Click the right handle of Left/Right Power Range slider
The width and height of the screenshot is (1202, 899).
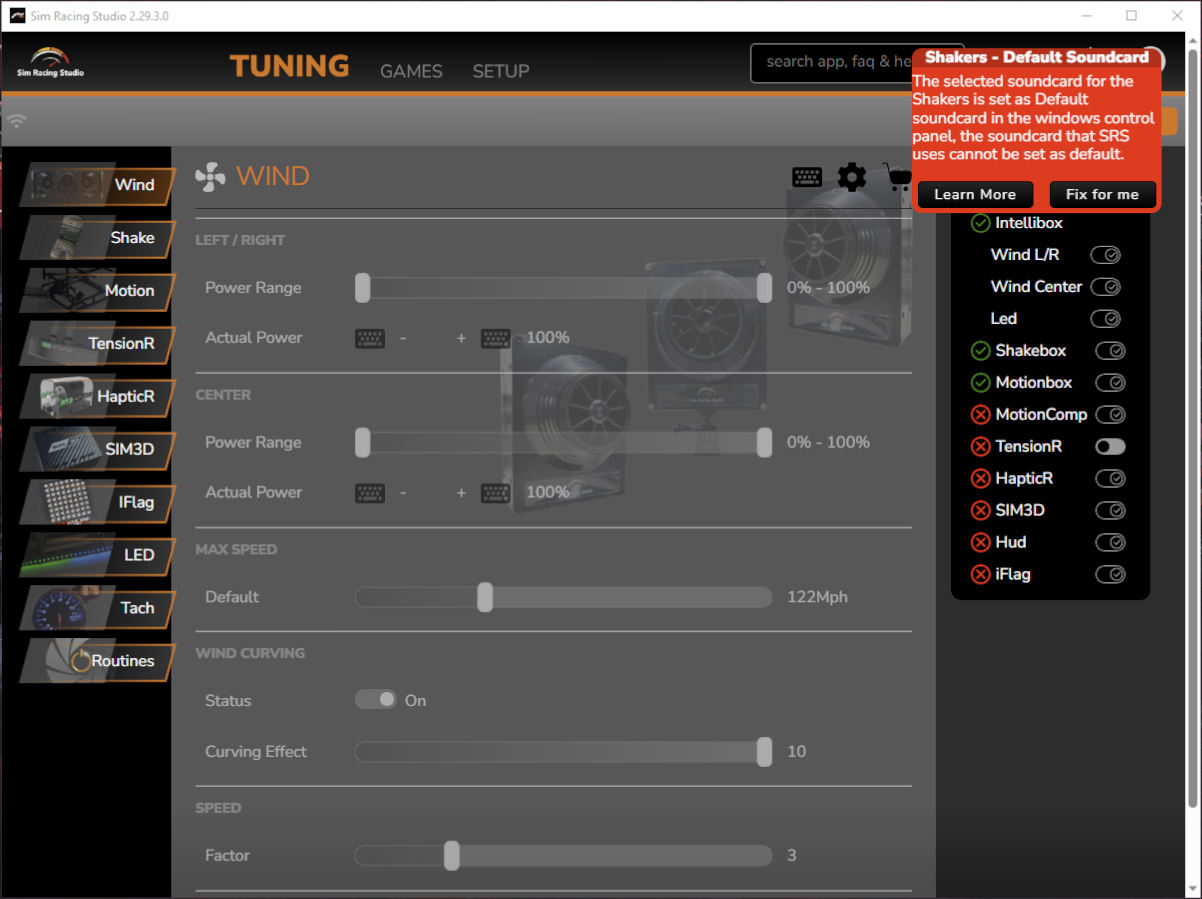(765, 288)
